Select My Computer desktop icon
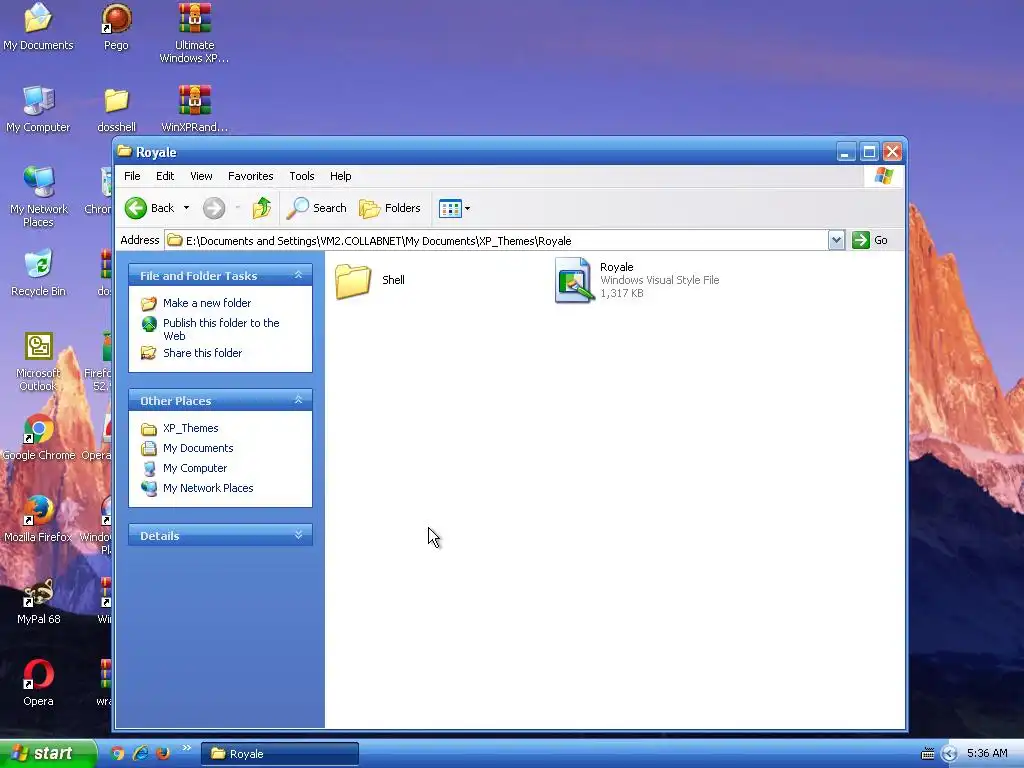Screen dimensions: 1024x768 point(38,100)
